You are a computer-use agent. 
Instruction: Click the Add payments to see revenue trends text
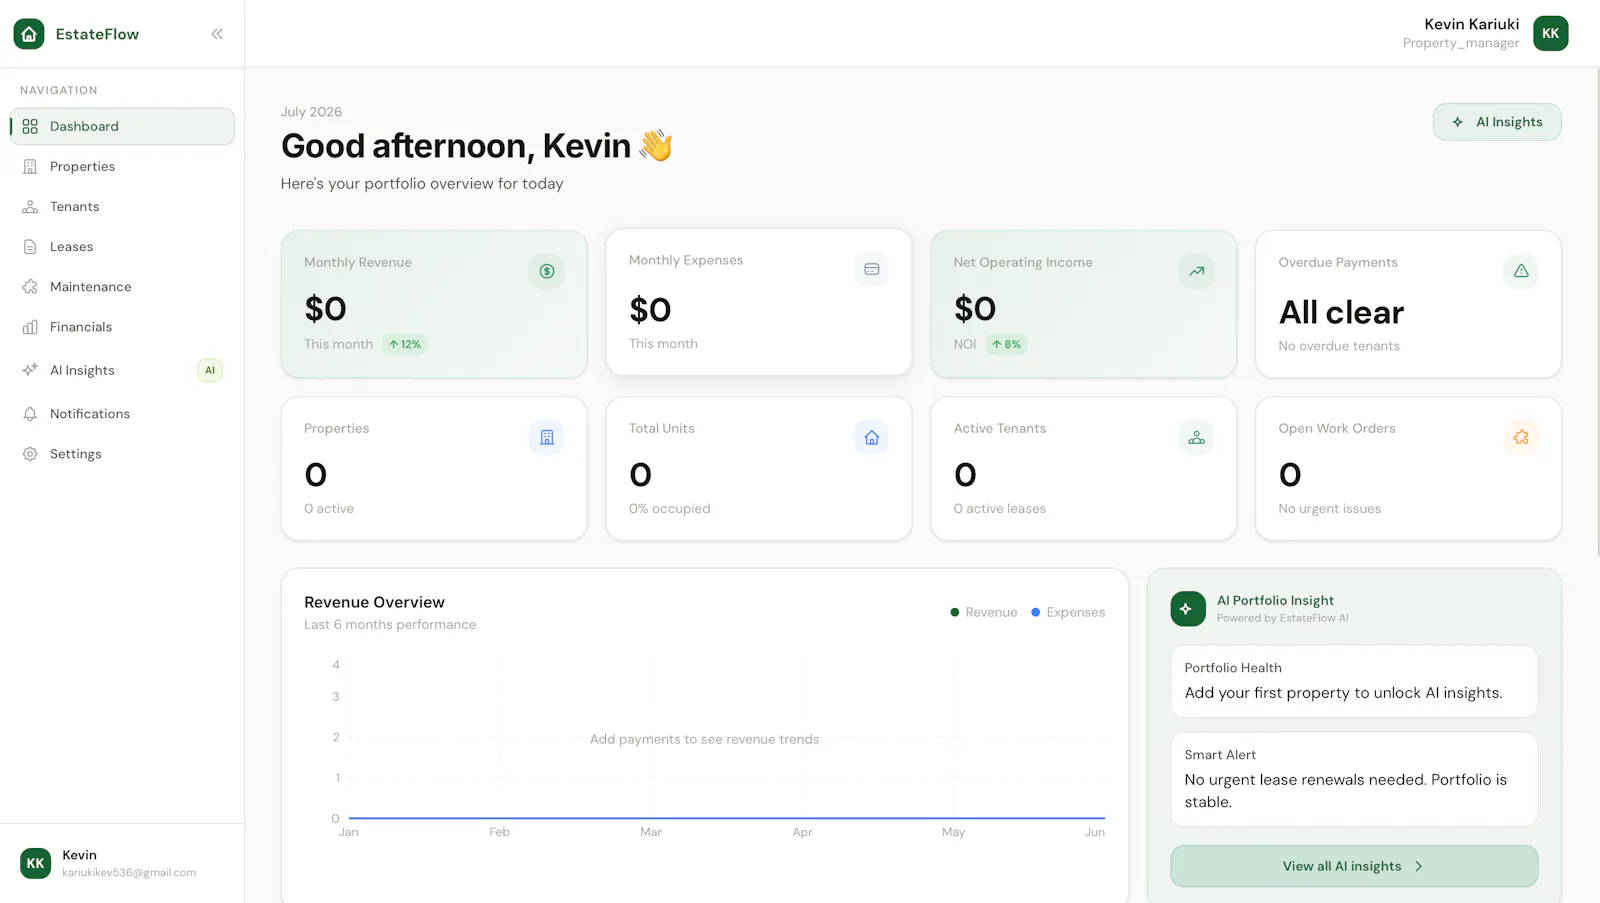tap(704, 739)
